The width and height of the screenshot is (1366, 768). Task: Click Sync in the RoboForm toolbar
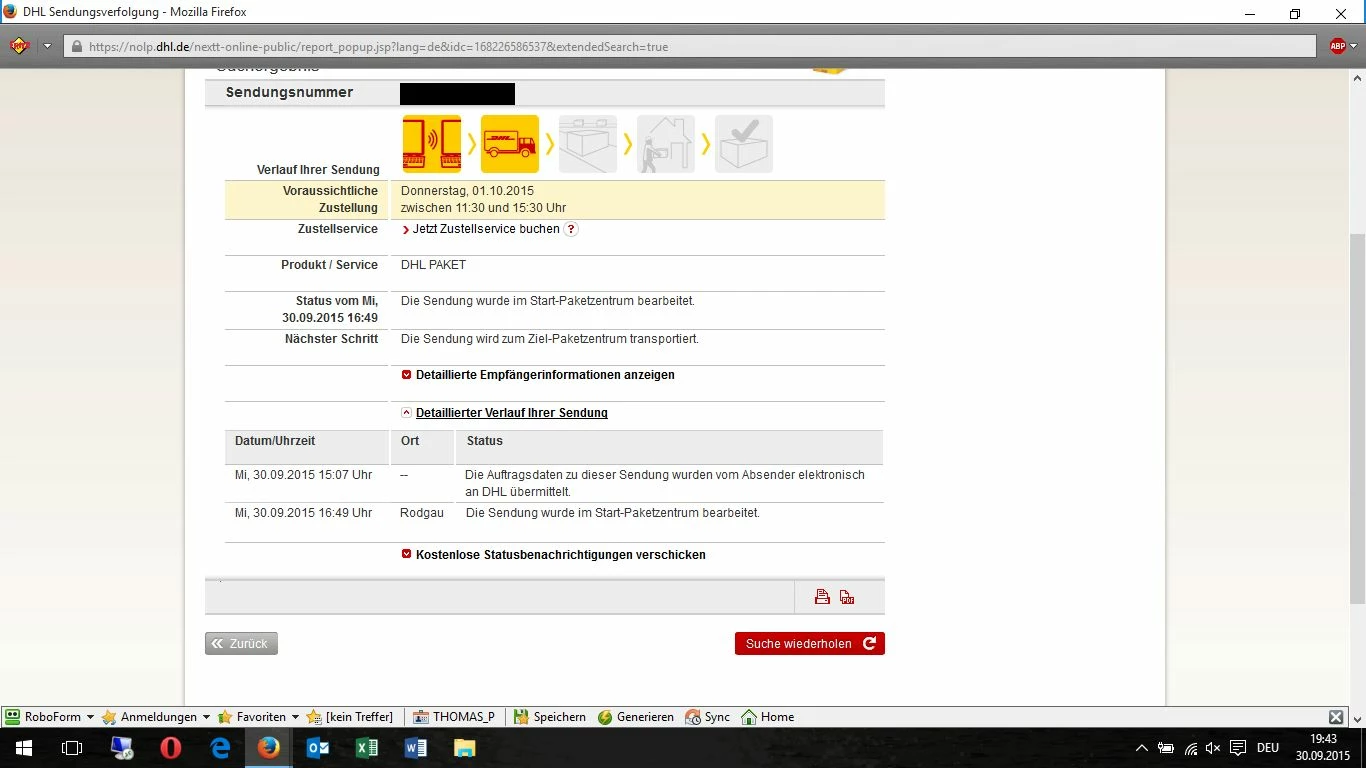tap(708, 717)
